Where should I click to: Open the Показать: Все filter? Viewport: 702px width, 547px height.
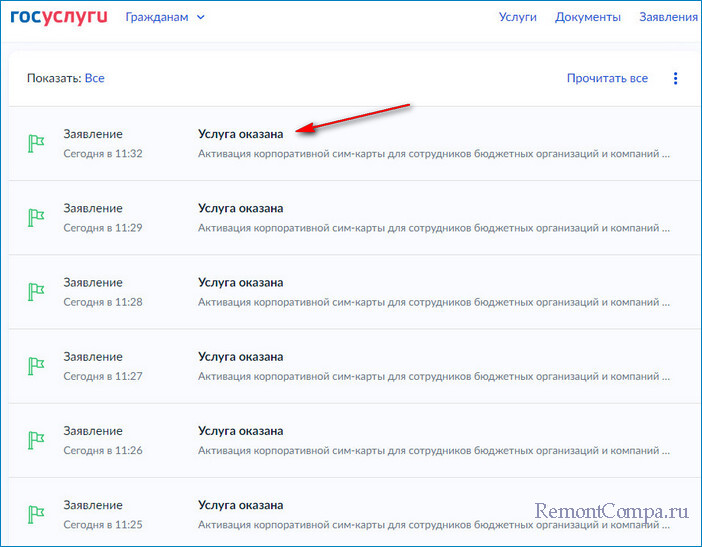pyautogui.click(x=94, y=78)
